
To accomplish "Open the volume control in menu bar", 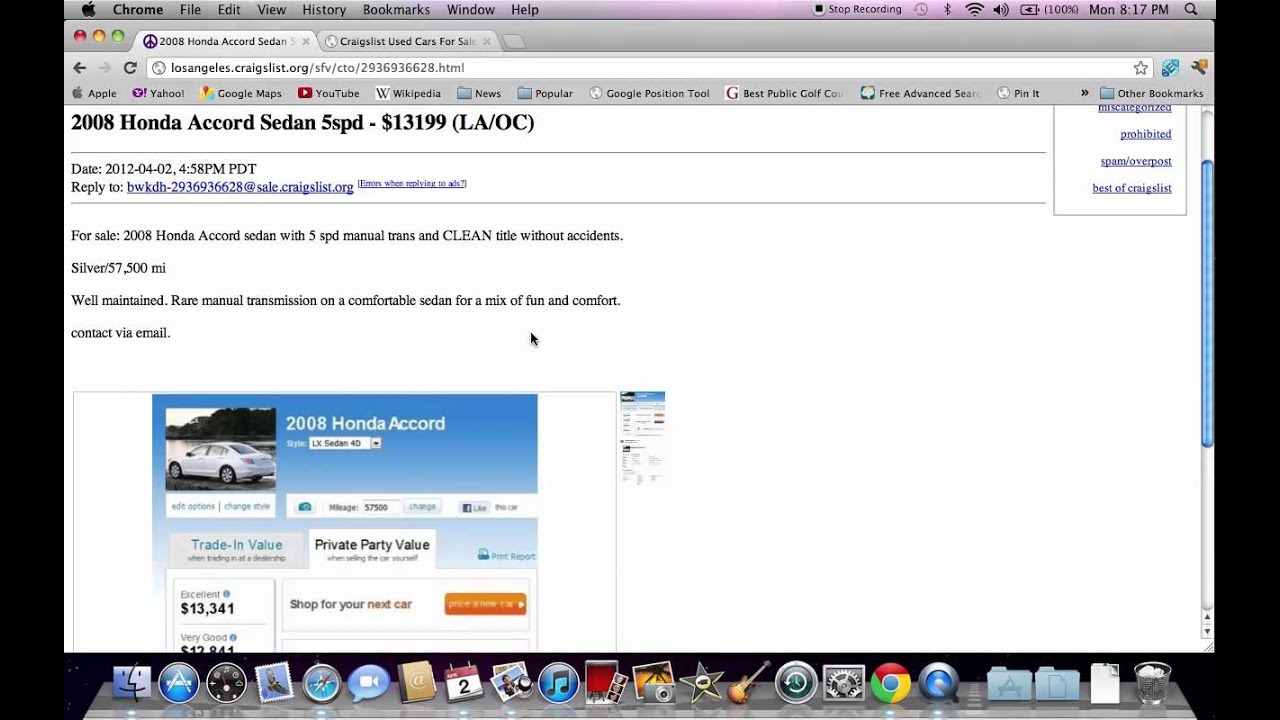I will coord(1001,9).
